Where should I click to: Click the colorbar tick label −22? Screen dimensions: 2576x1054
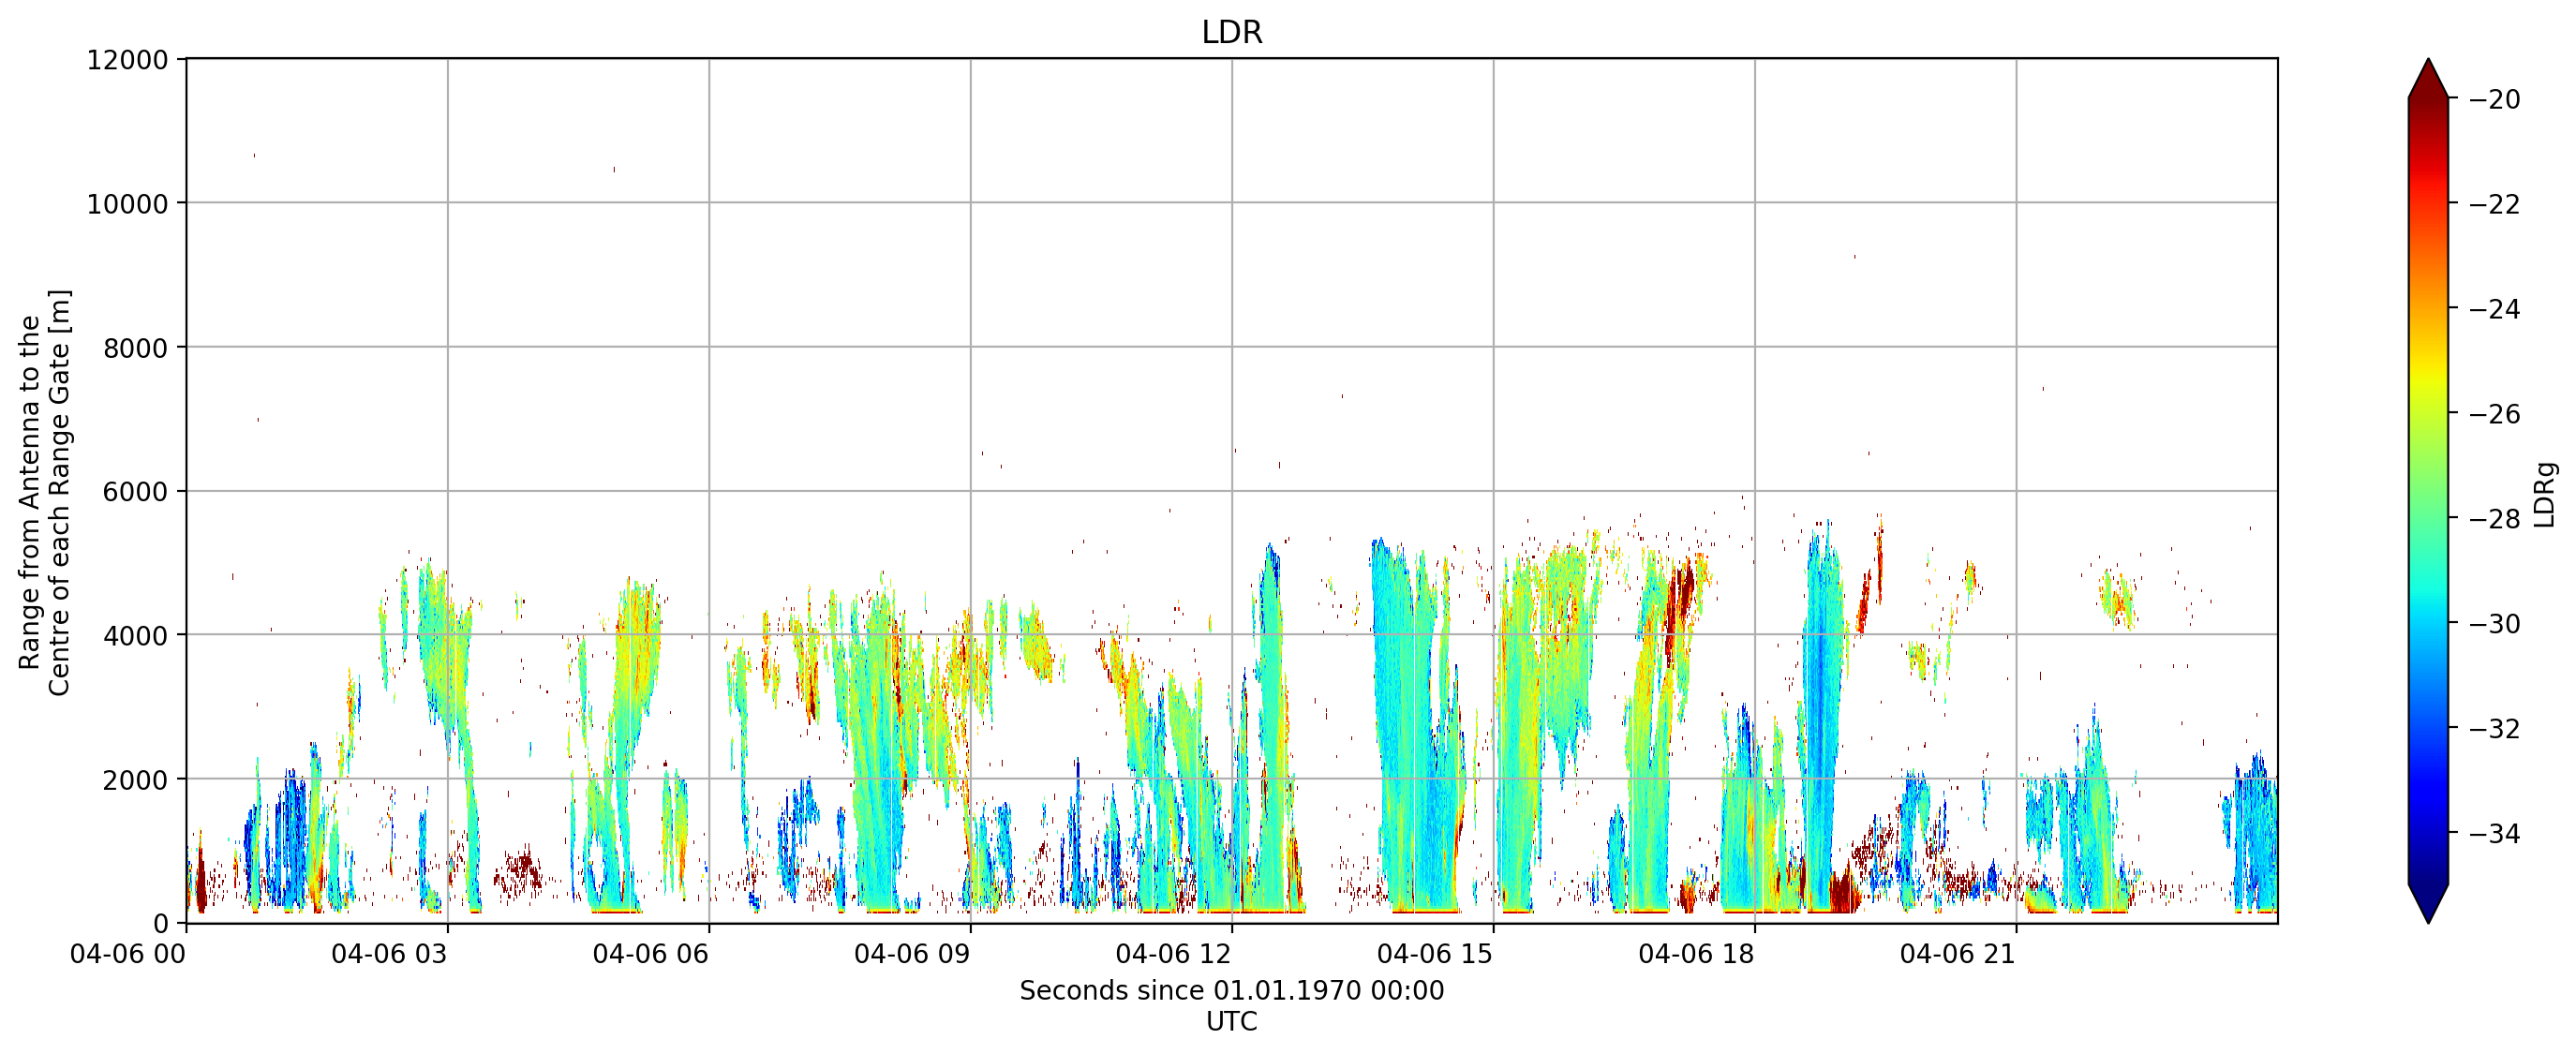coord(2494,205)
